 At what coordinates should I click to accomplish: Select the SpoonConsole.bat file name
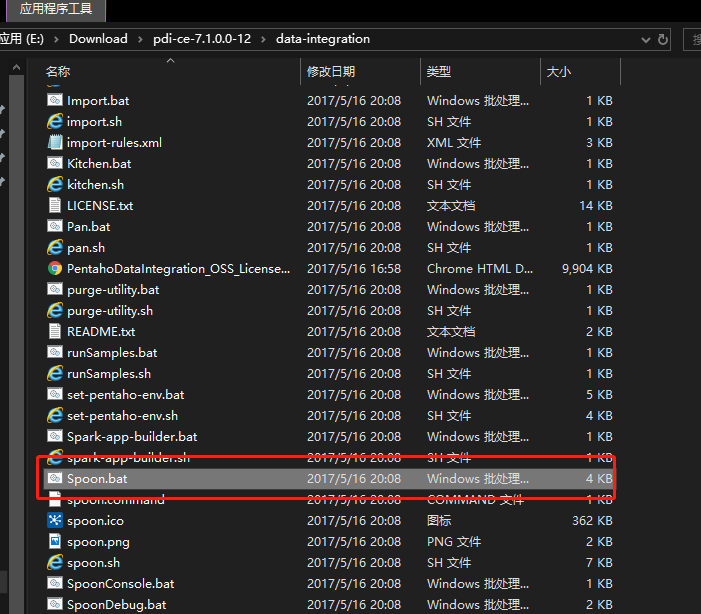coord(121,584)
